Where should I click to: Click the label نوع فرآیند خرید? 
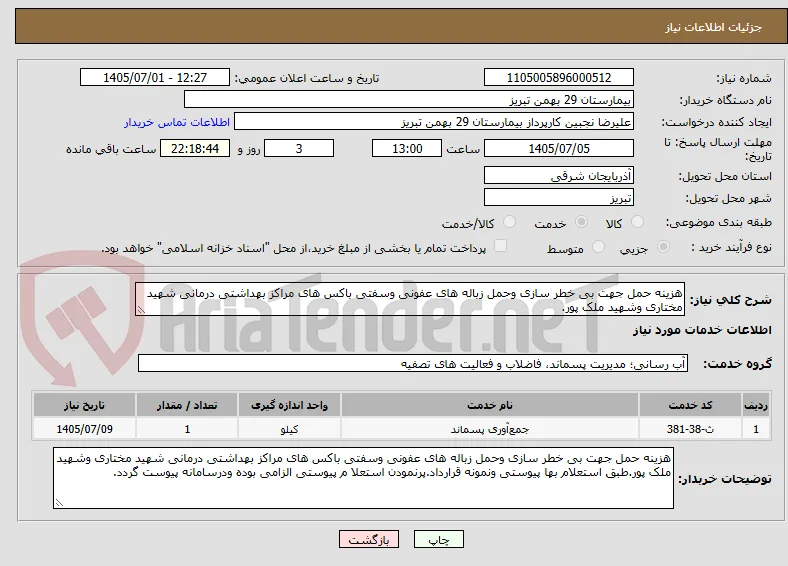(731, 247)
